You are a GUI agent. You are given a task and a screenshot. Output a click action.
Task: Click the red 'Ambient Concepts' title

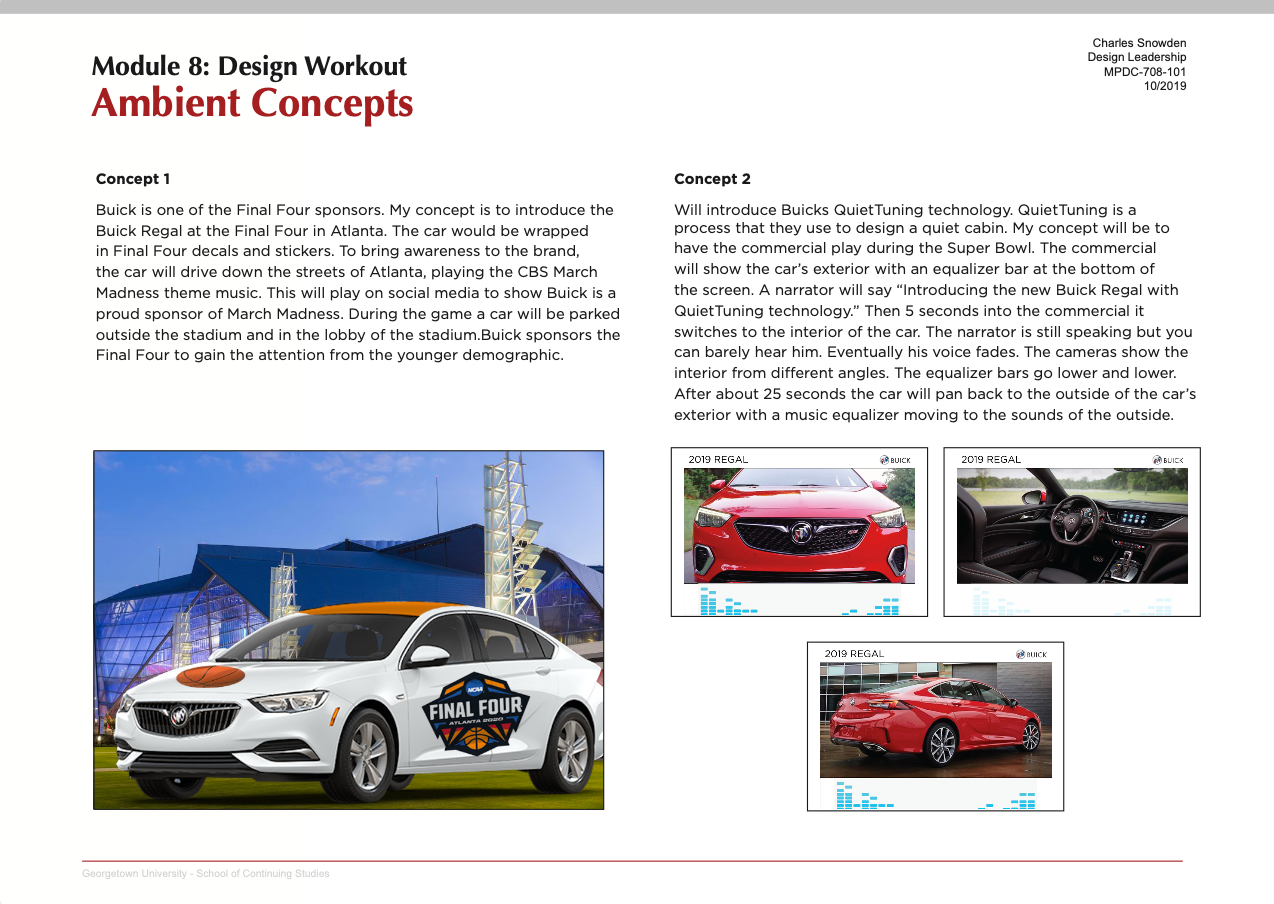click(252, 103)
